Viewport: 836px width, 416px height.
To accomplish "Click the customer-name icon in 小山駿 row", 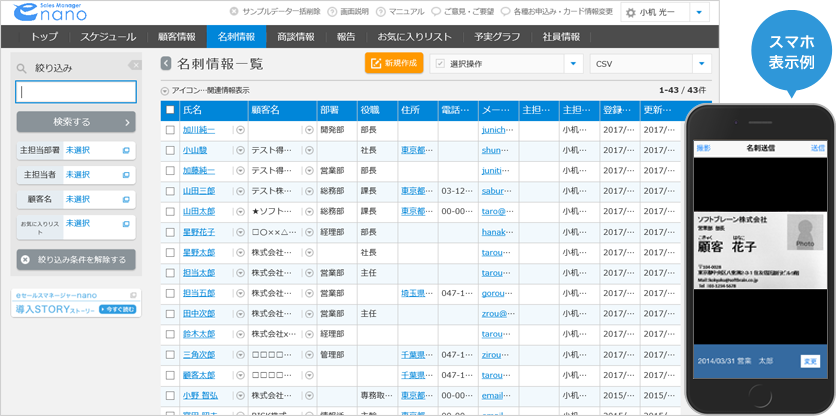I will (x=310, y=150).
